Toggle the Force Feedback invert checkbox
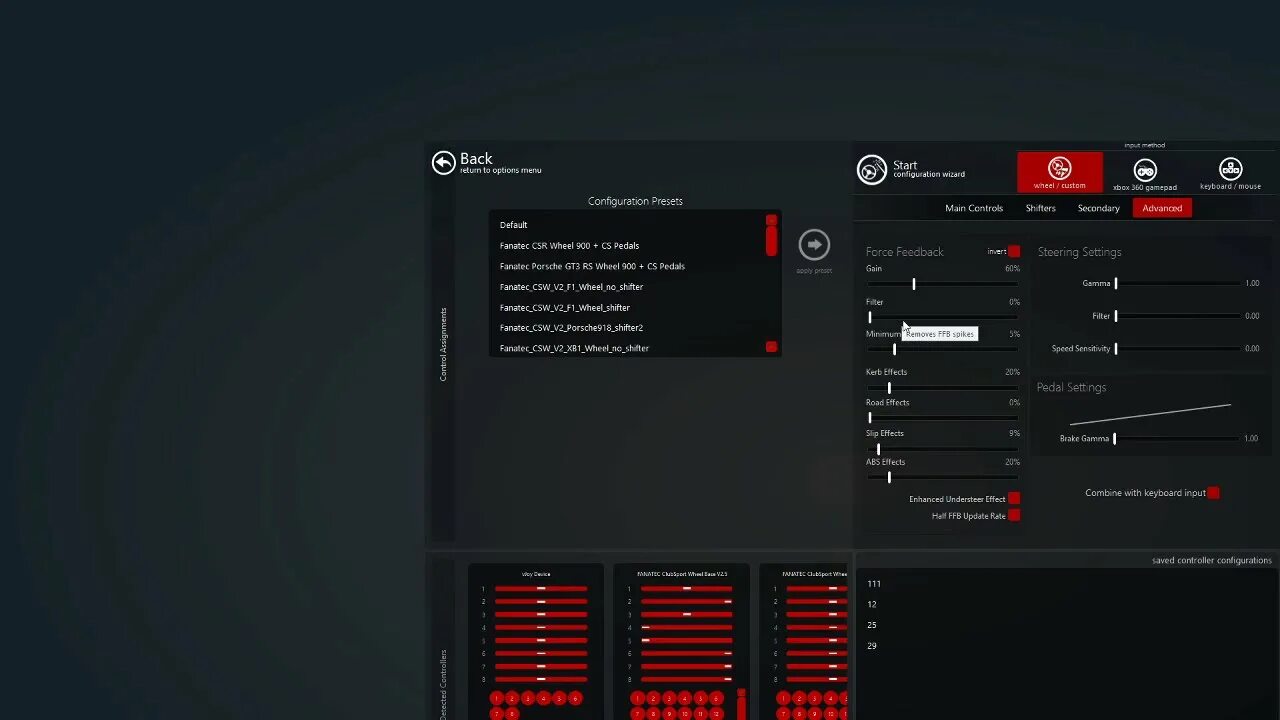Screen dimensions: 1280x720 (1014, 251)
